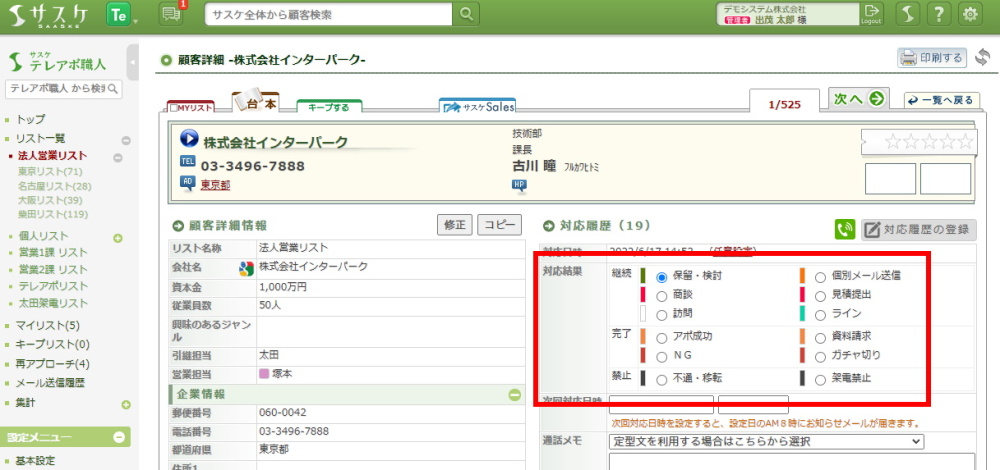Screen dimensions: 1000x470
Task: Select the 商談 radio button
Action: coord(661,296)
